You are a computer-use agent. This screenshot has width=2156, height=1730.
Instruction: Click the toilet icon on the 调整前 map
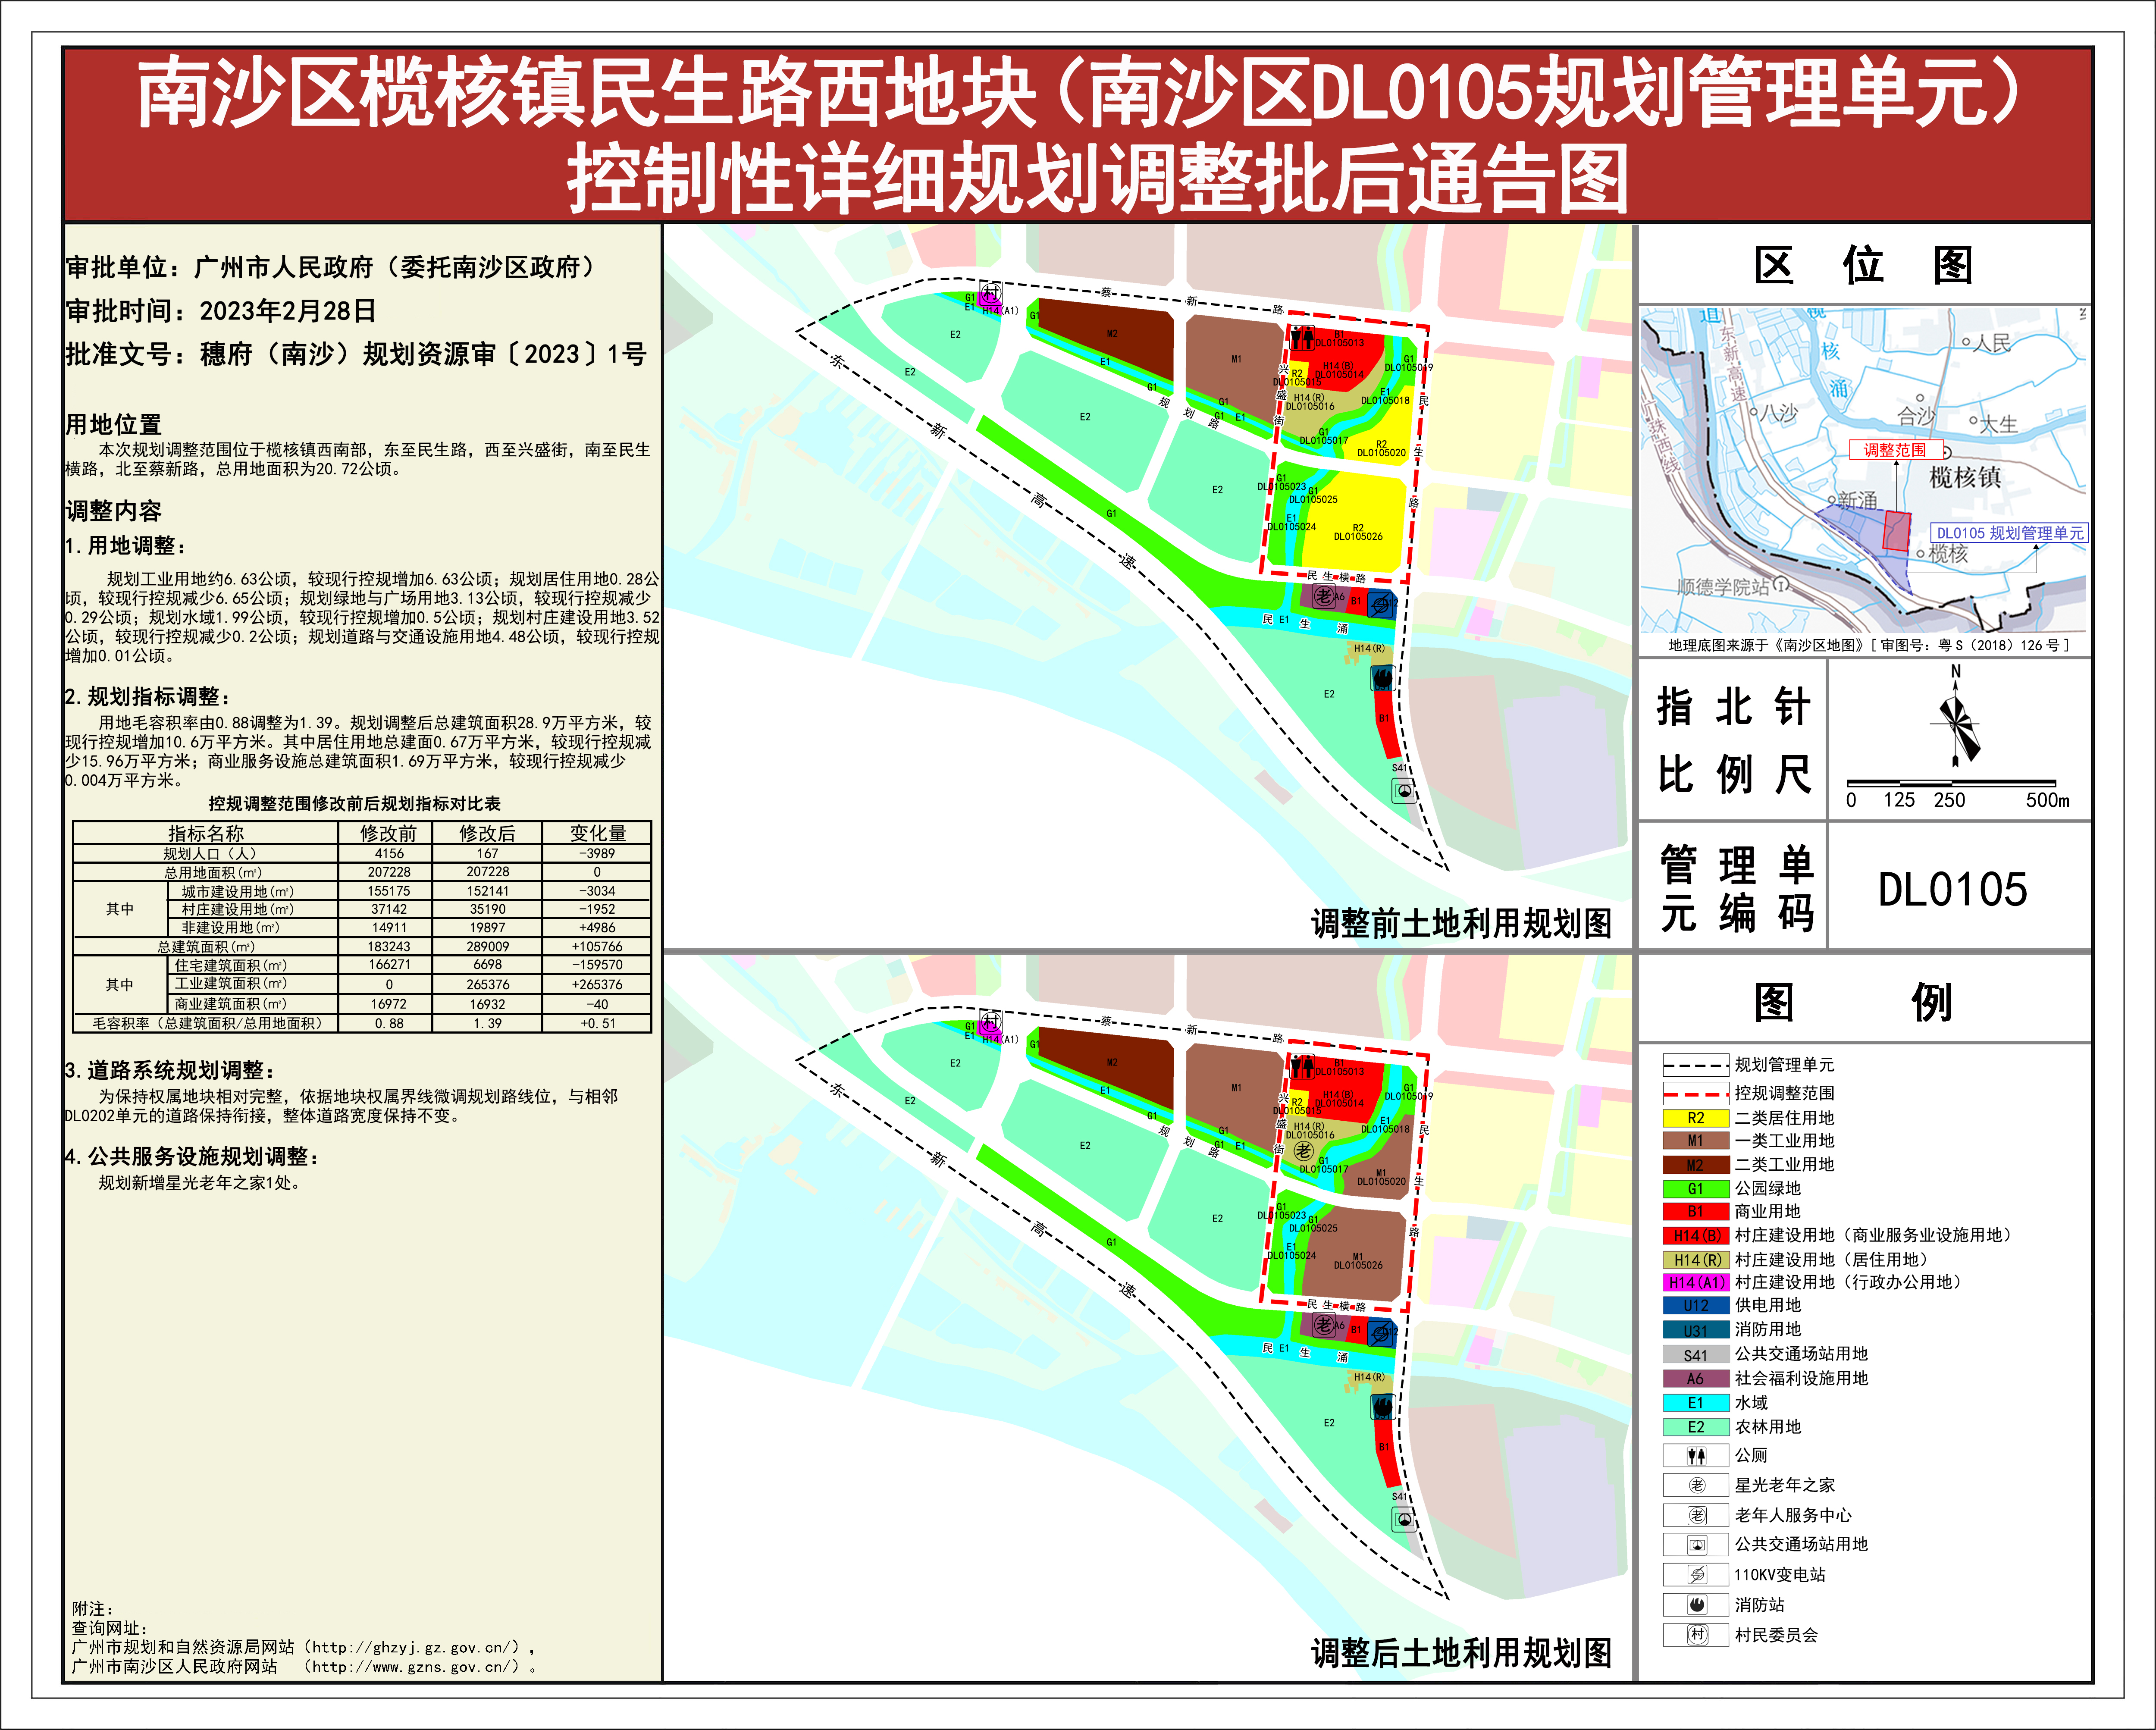point(1301,337)
